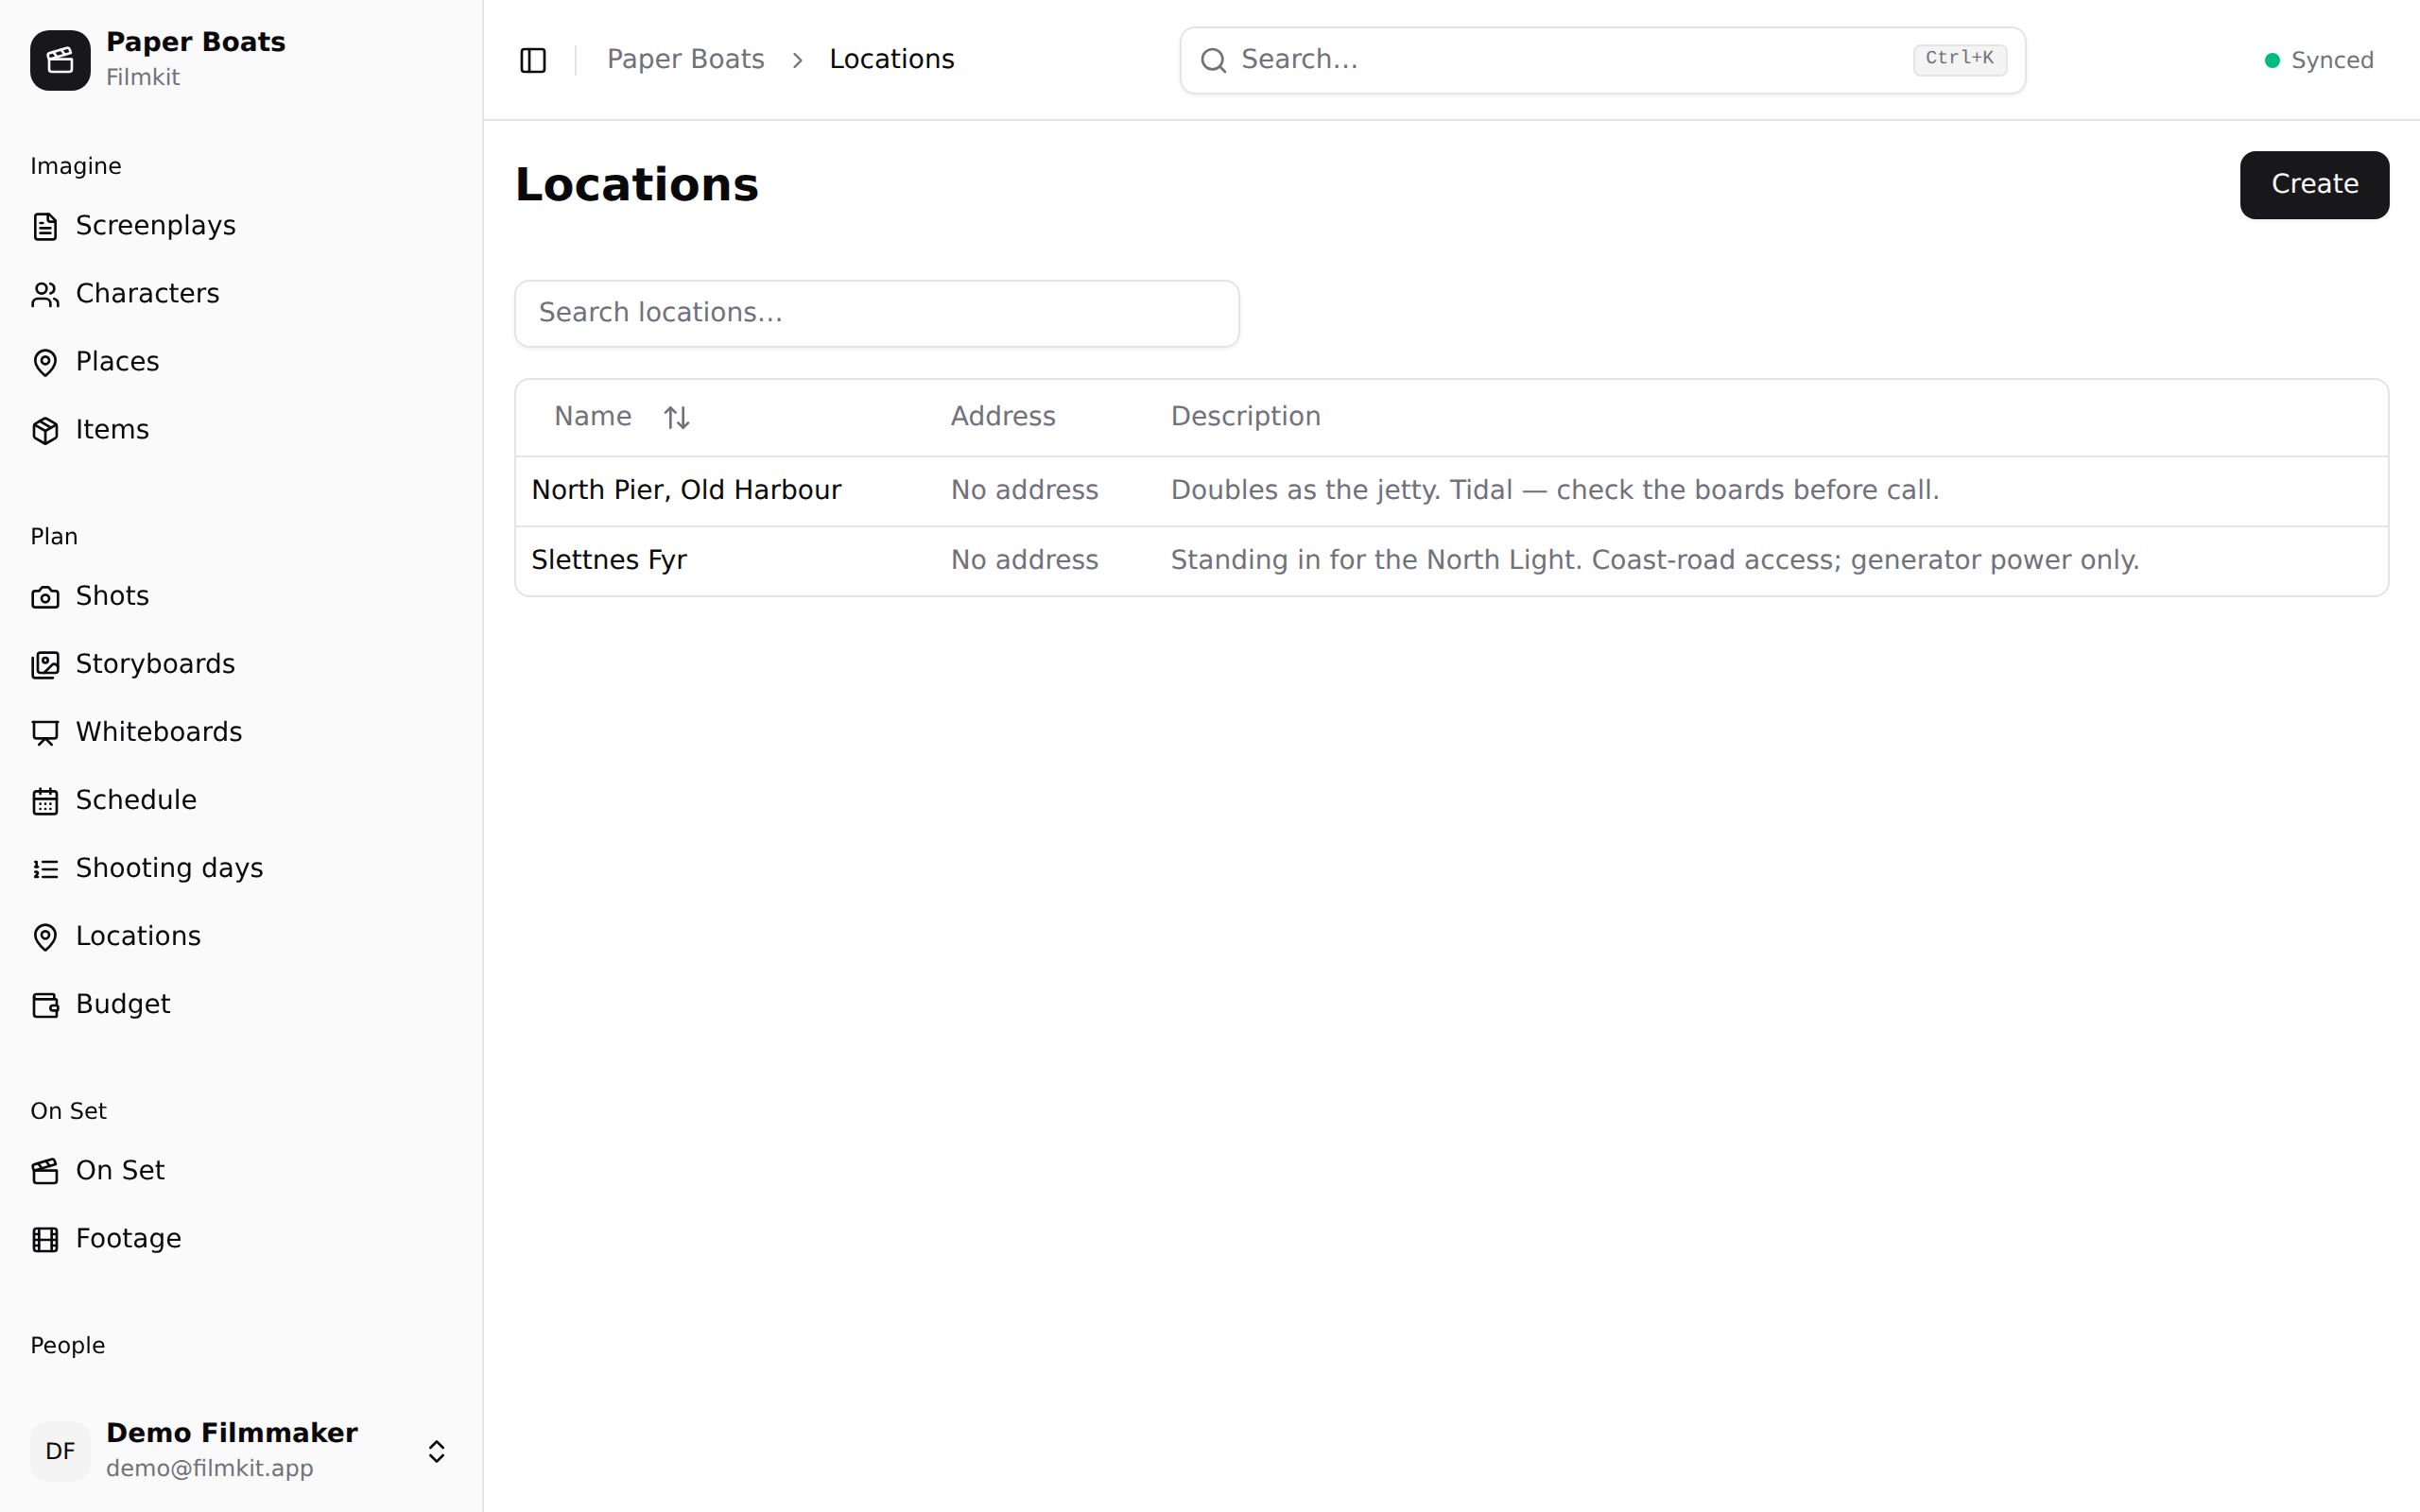The height and width of the screenshot is (1512, 2420).
Task: Expand the Demo Filmmaker account switcher
Action: tap(436, 1451)
